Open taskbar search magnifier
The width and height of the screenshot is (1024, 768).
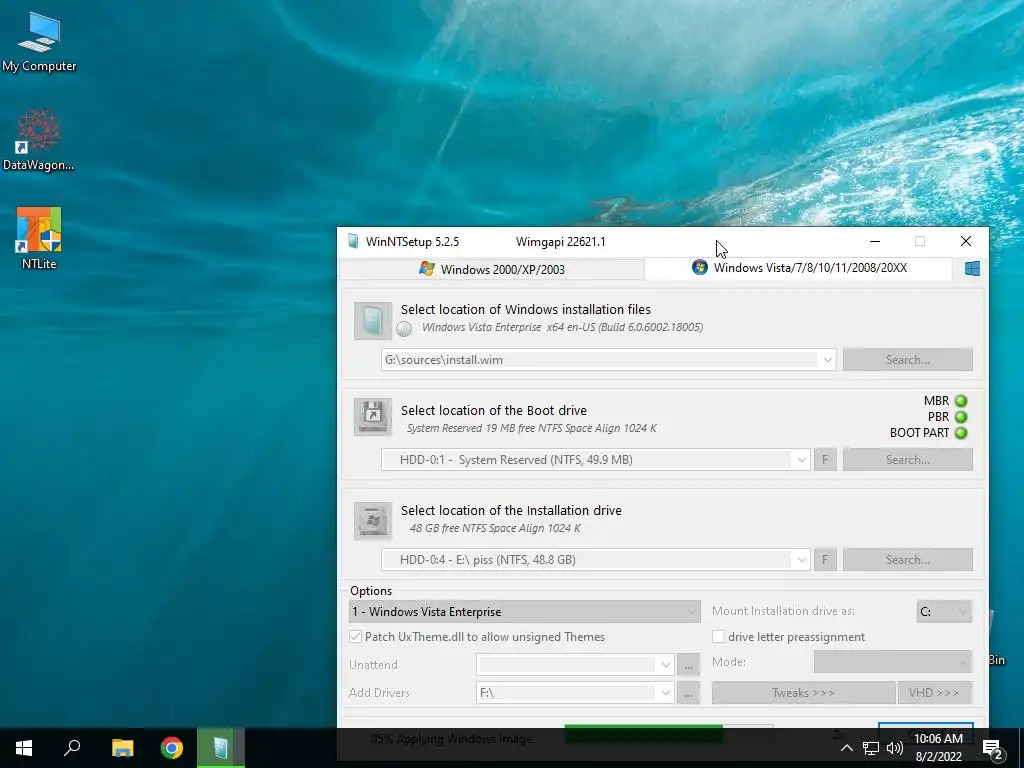pos(72,748)
